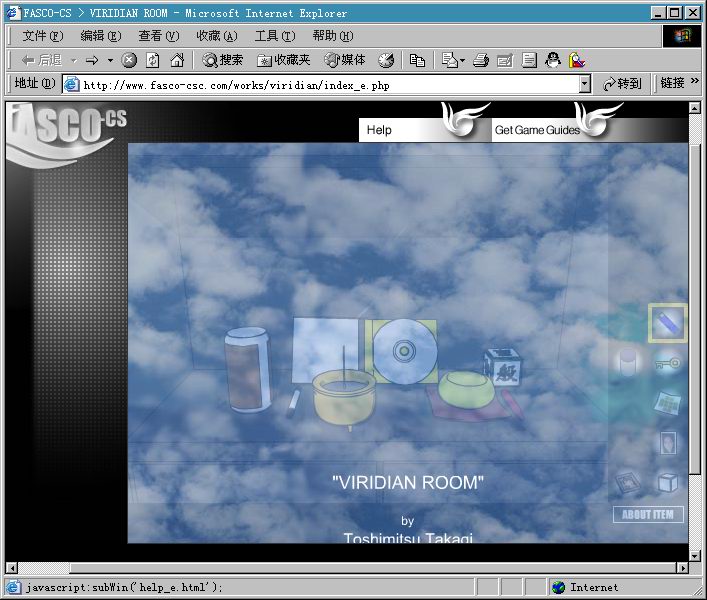Open the 文件(F) menu
Image resolution: width=707 pixels, height=600 pixels.
tap(43, 36)
